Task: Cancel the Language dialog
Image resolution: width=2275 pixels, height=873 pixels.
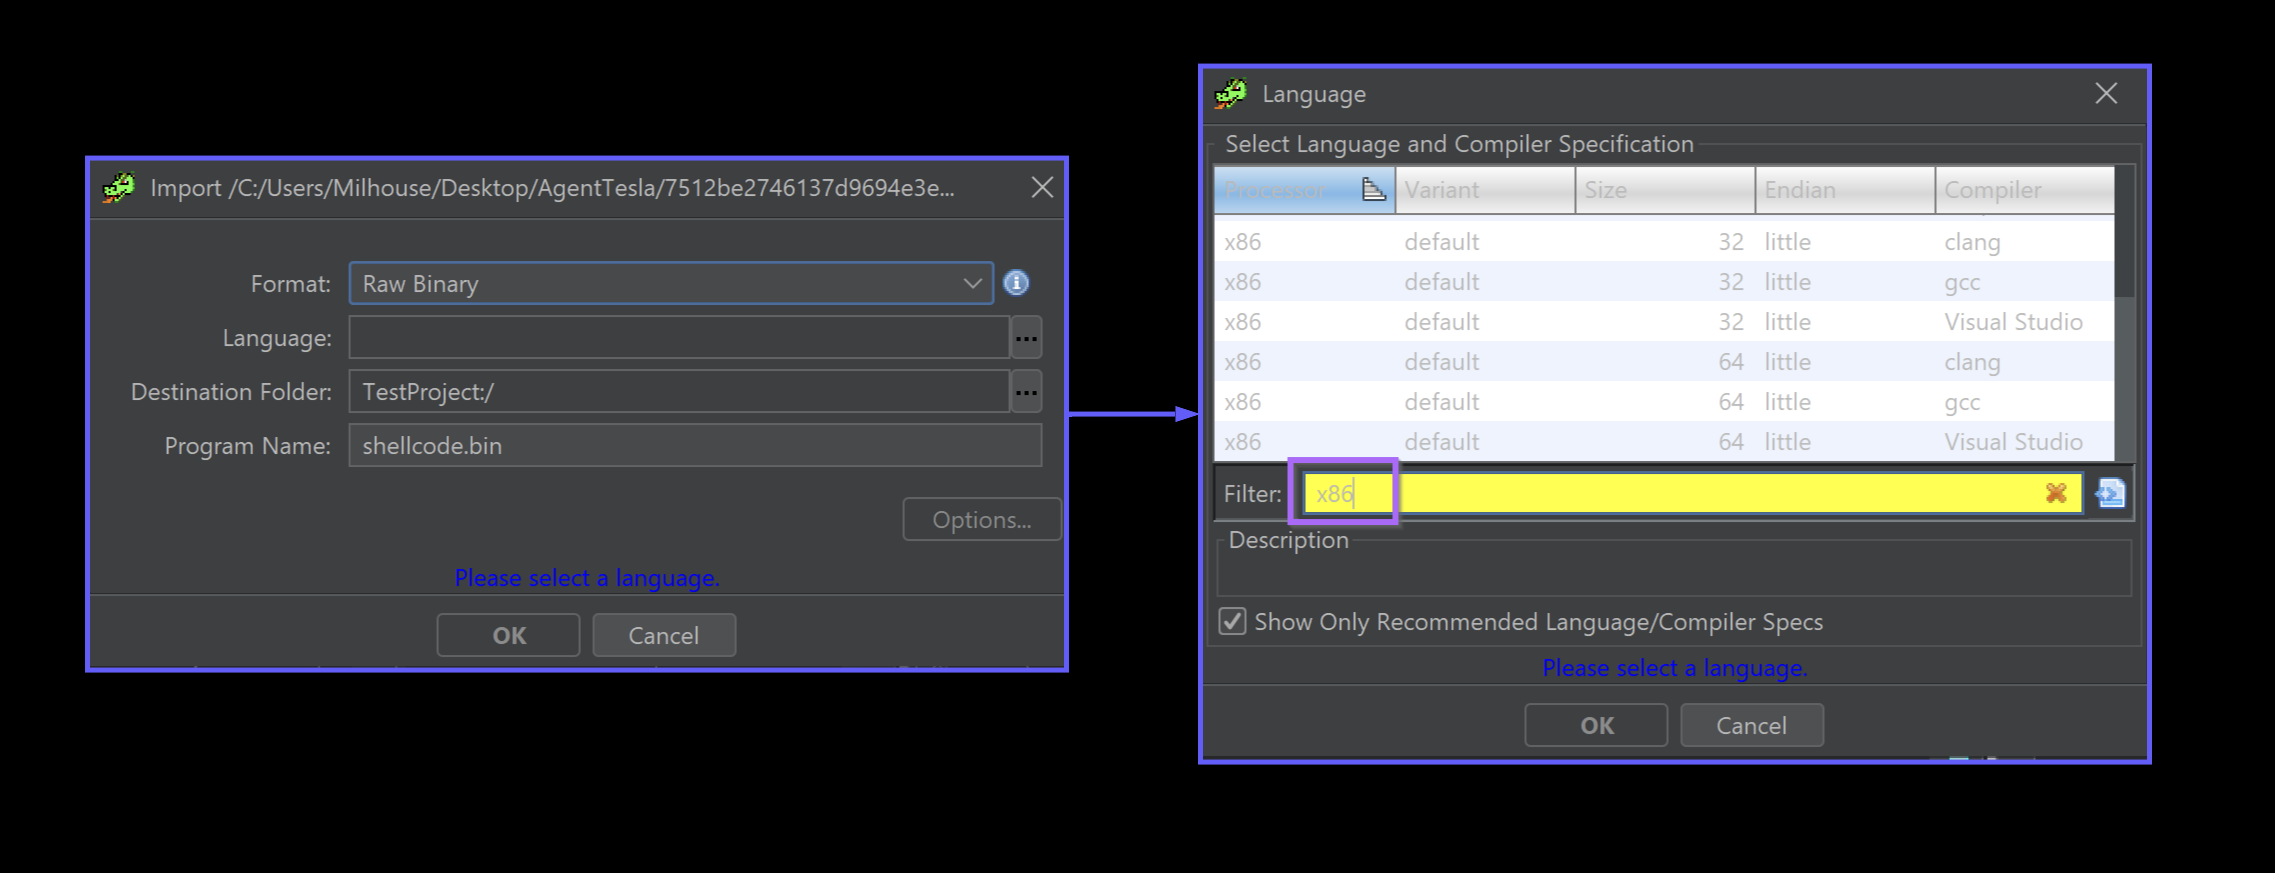Action: [1752, 725]
